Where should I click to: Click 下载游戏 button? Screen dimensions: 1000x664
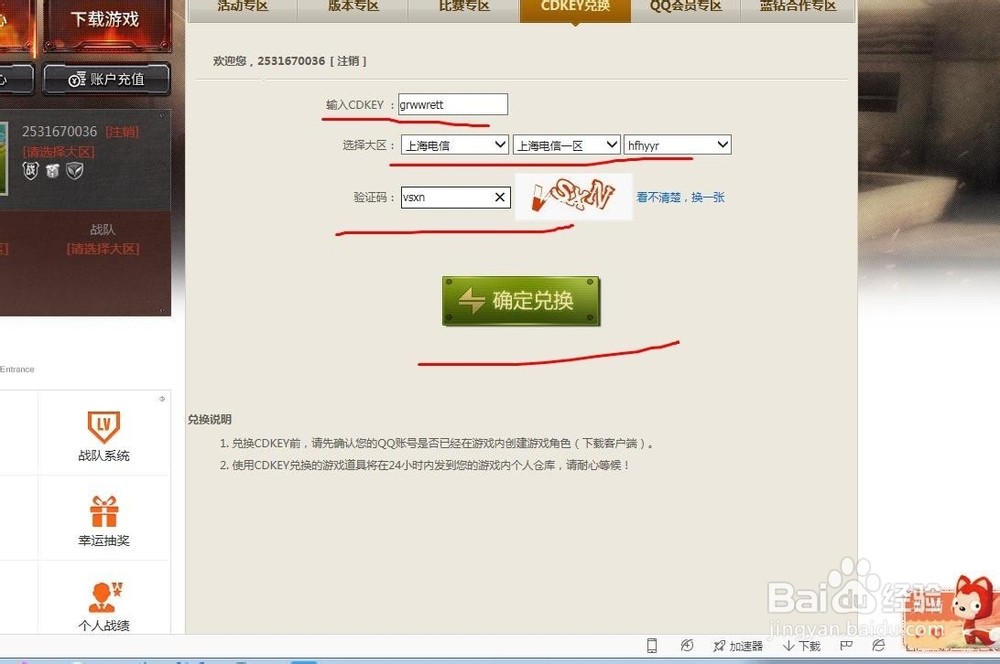coord(107,24)
